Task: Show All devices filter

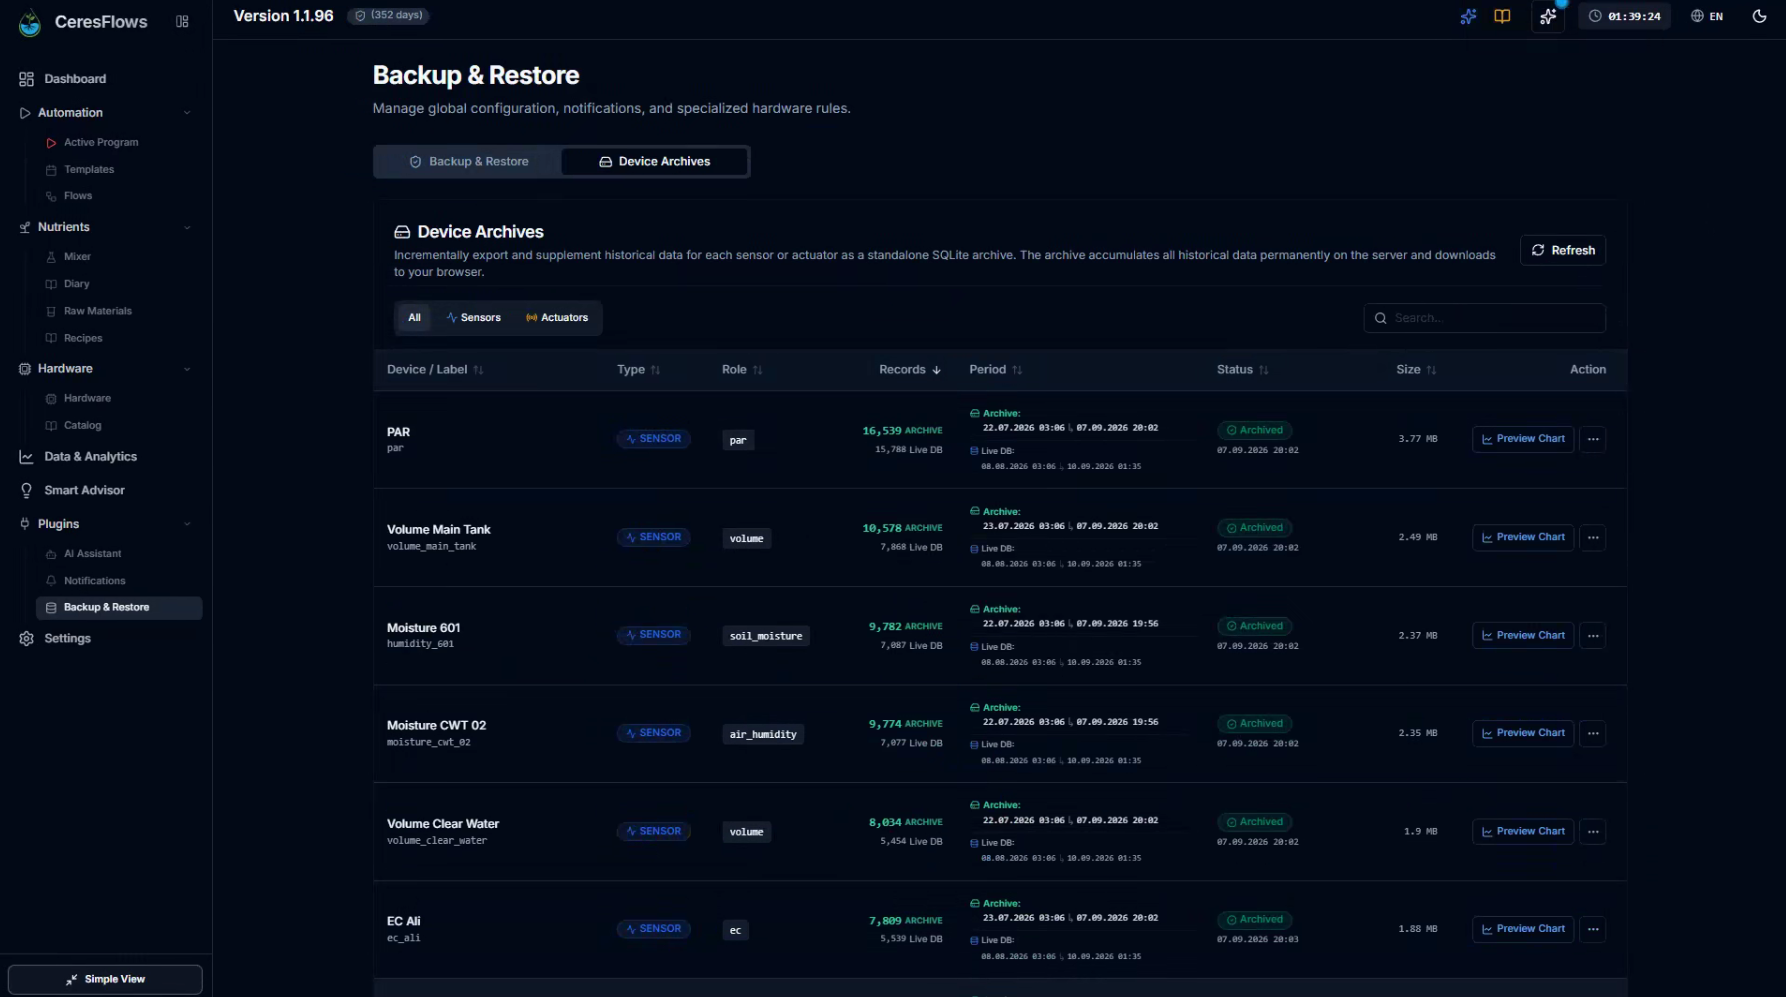Action: click(414, 318)
